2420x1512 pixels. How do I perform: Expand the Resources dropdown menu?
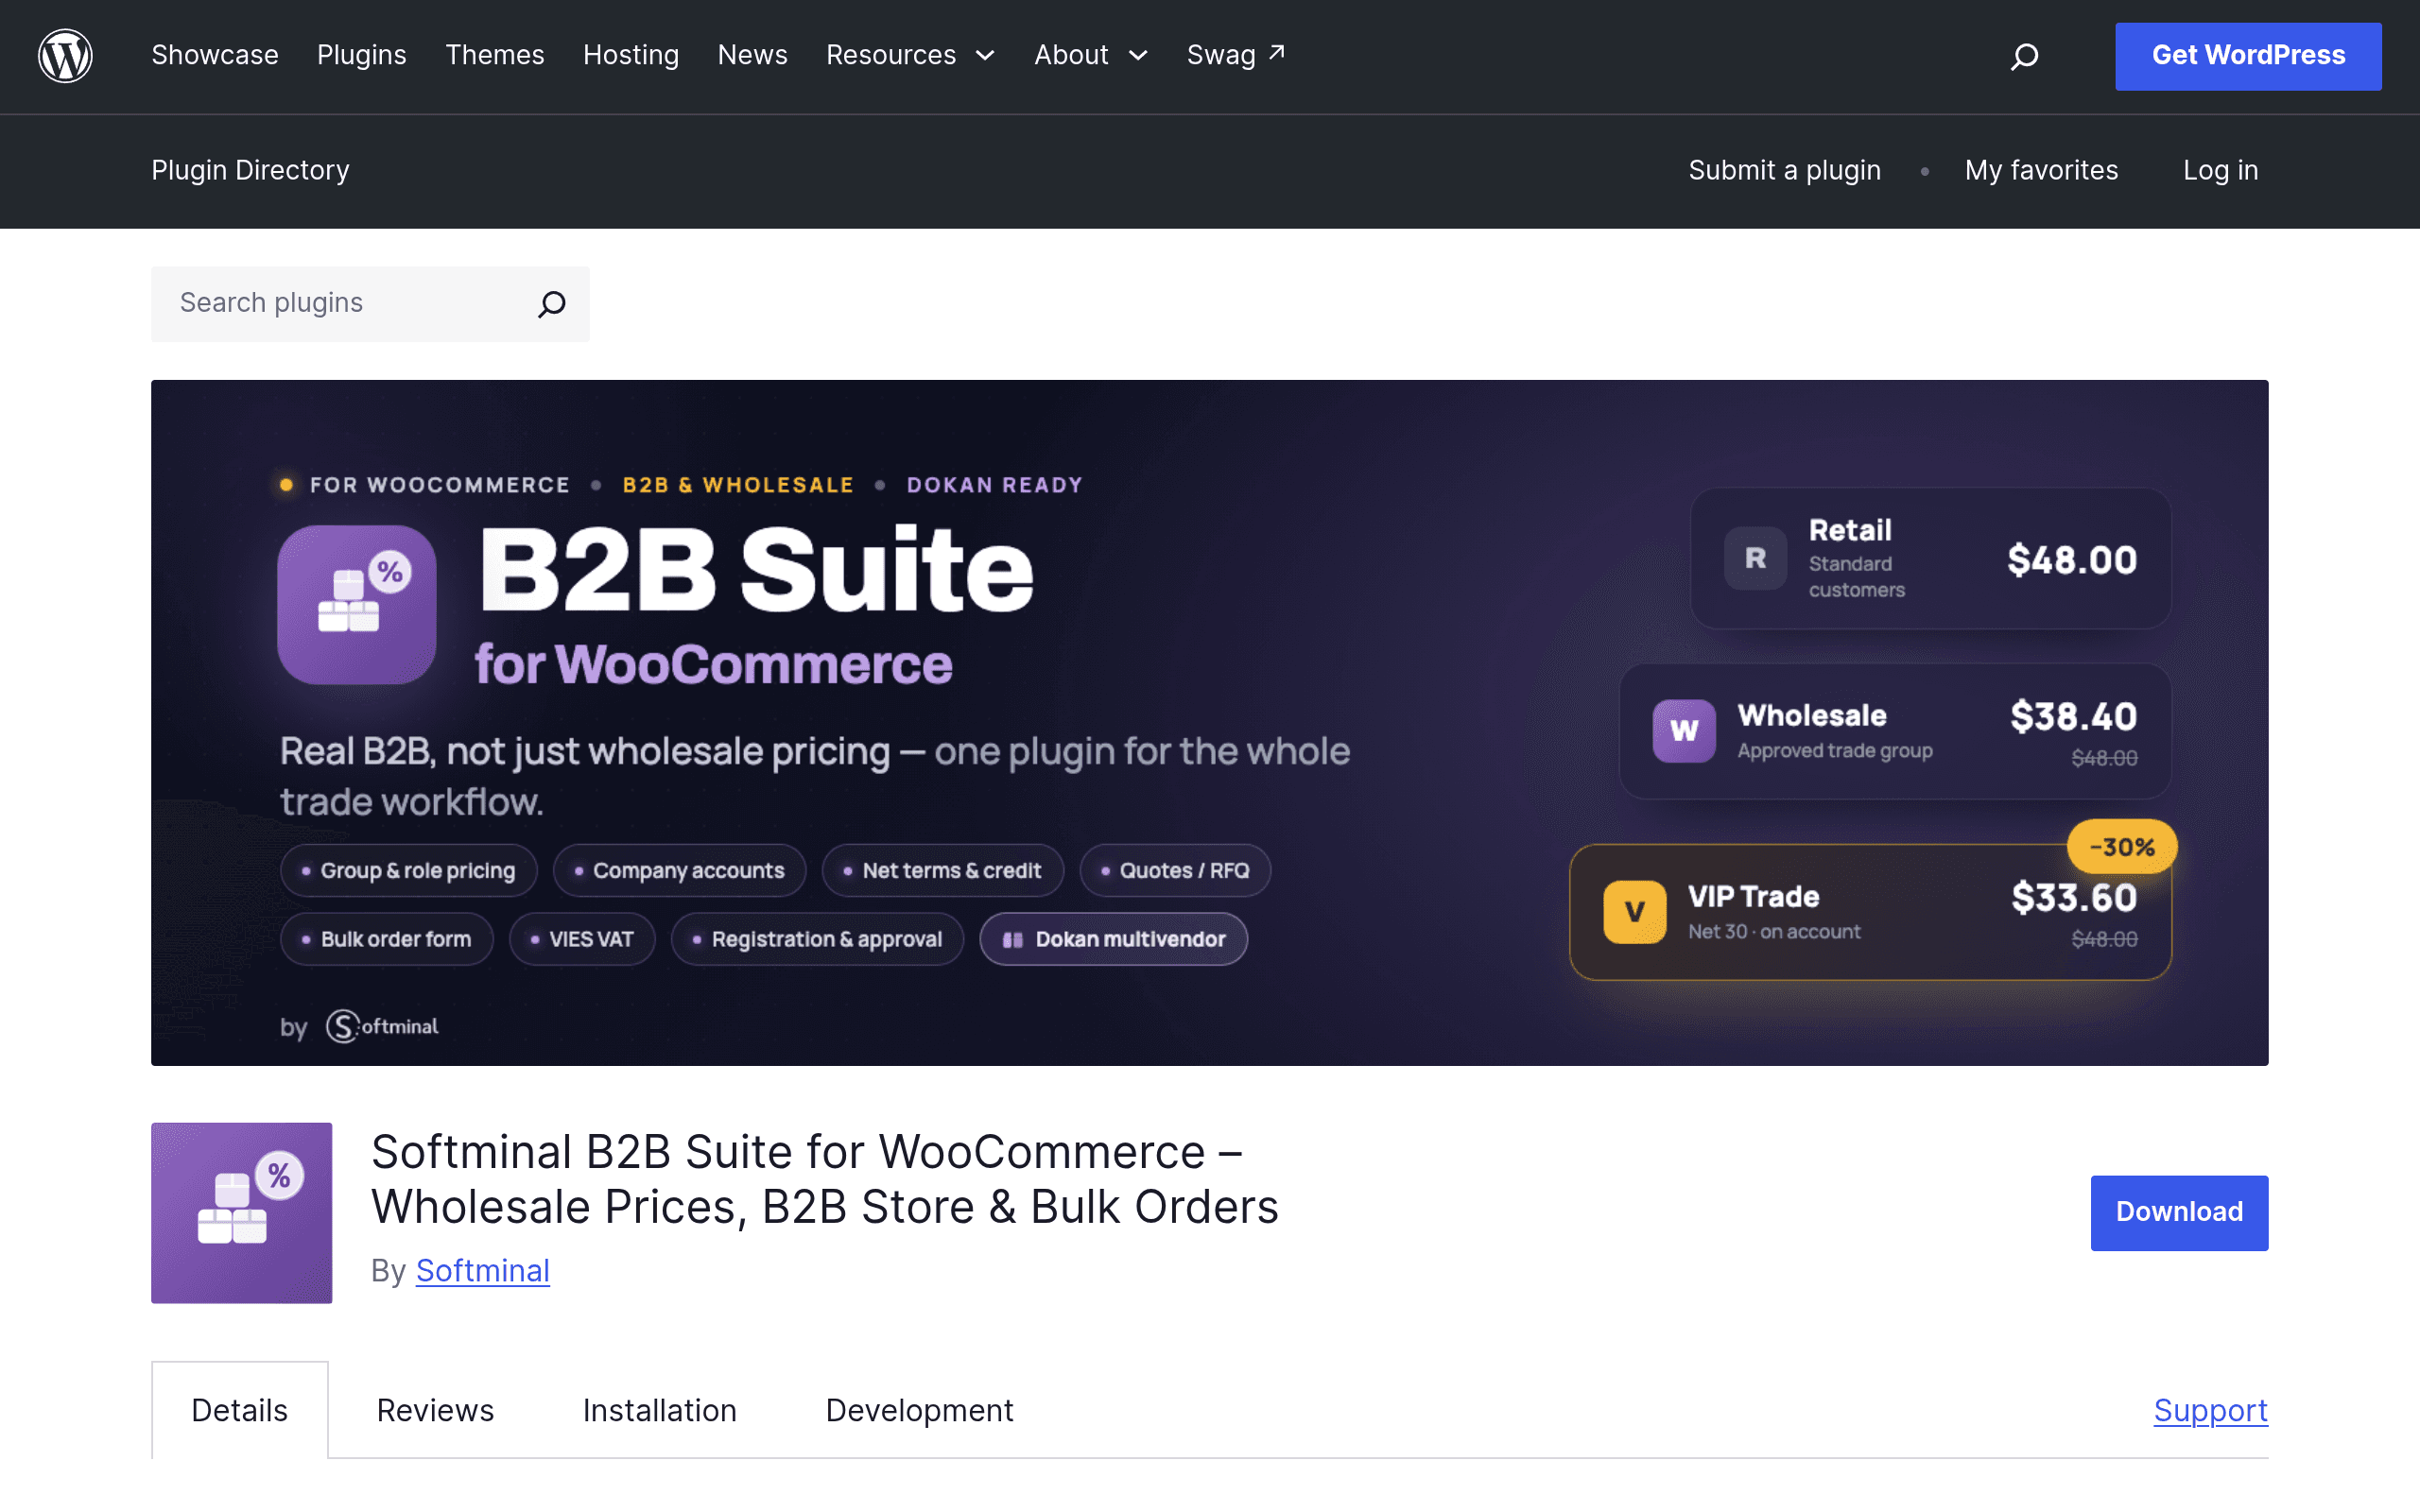[x=910, y=55]
